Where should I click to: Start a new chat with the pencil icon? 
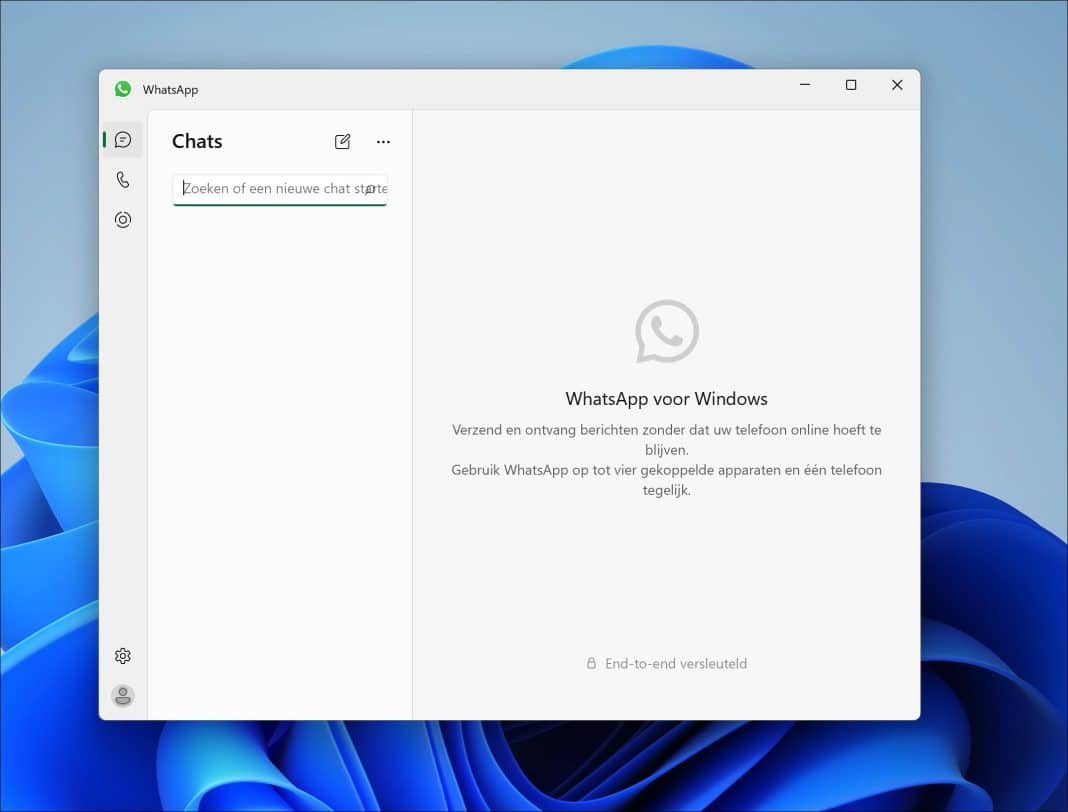[x=343, y=141]
